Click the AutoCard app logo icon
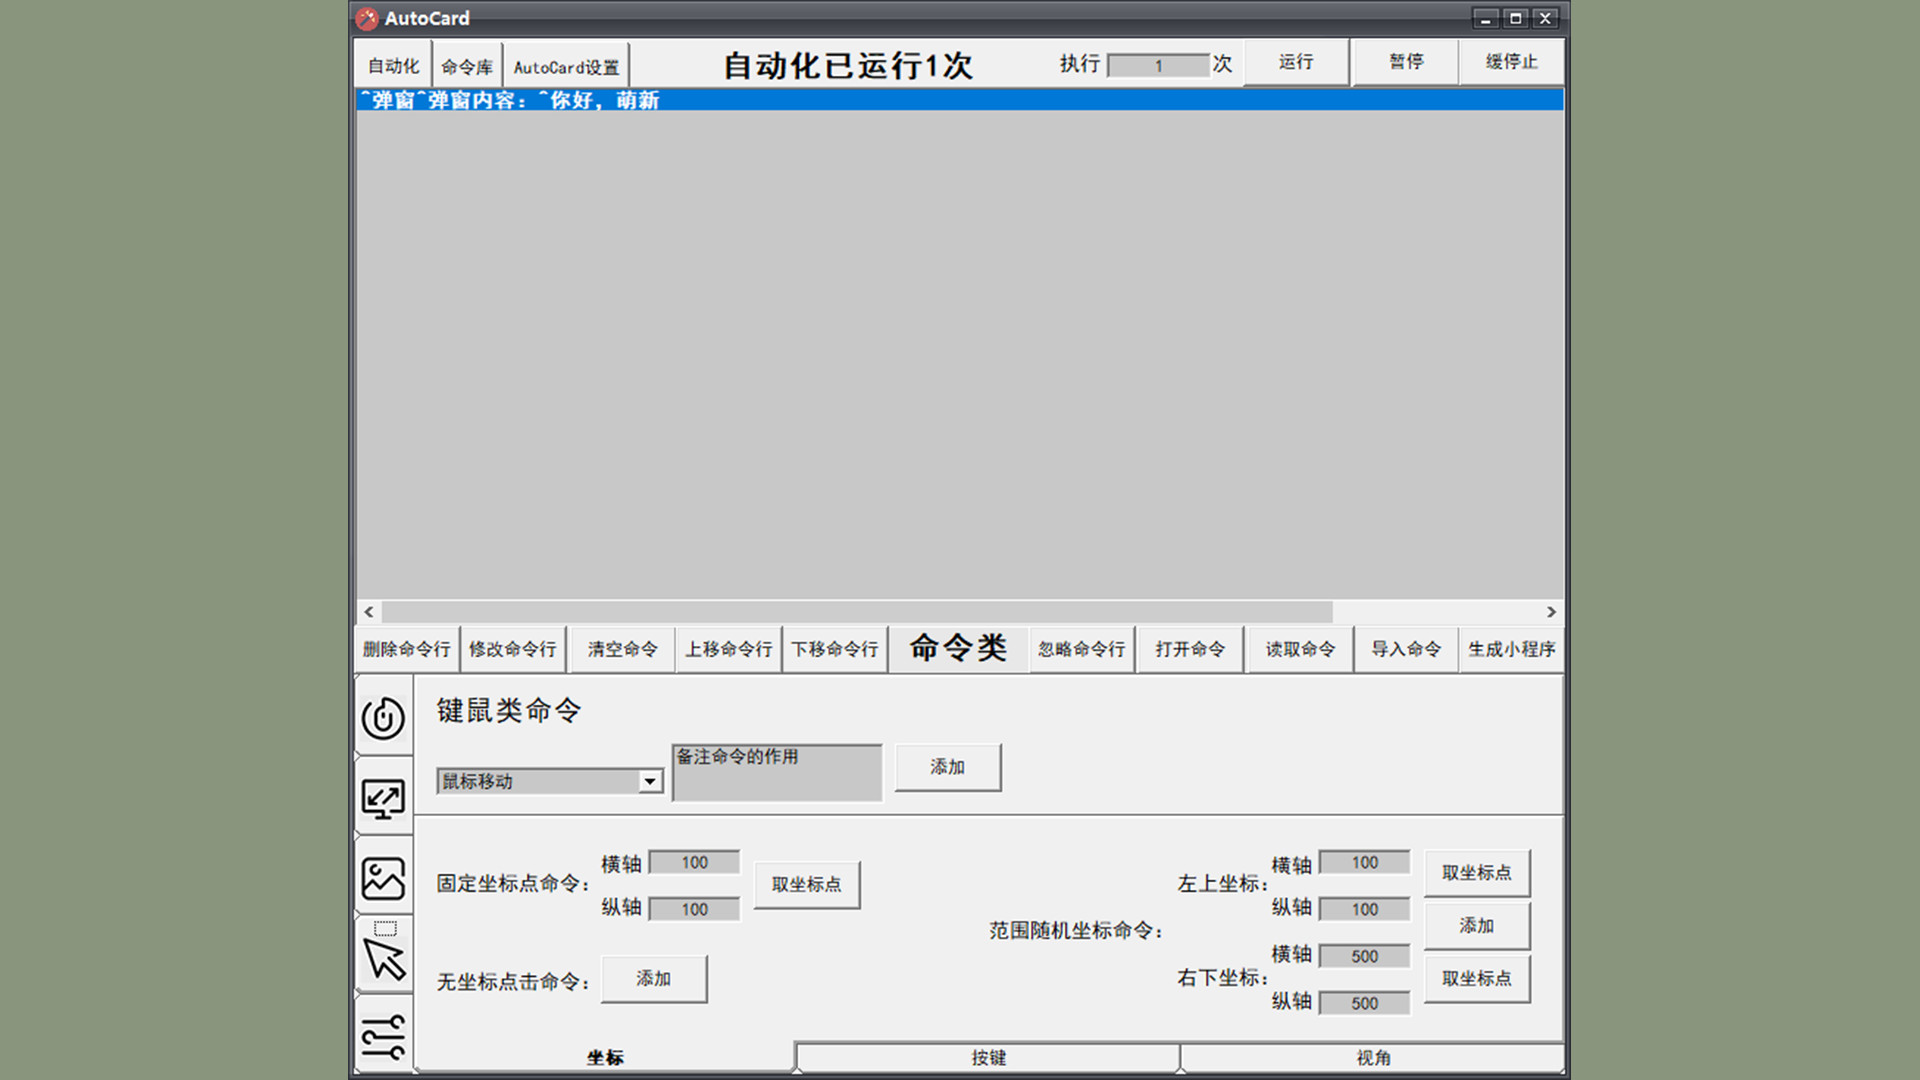Image resolution: width=1920 pixels, height=1080 pixels. (367, 18)
